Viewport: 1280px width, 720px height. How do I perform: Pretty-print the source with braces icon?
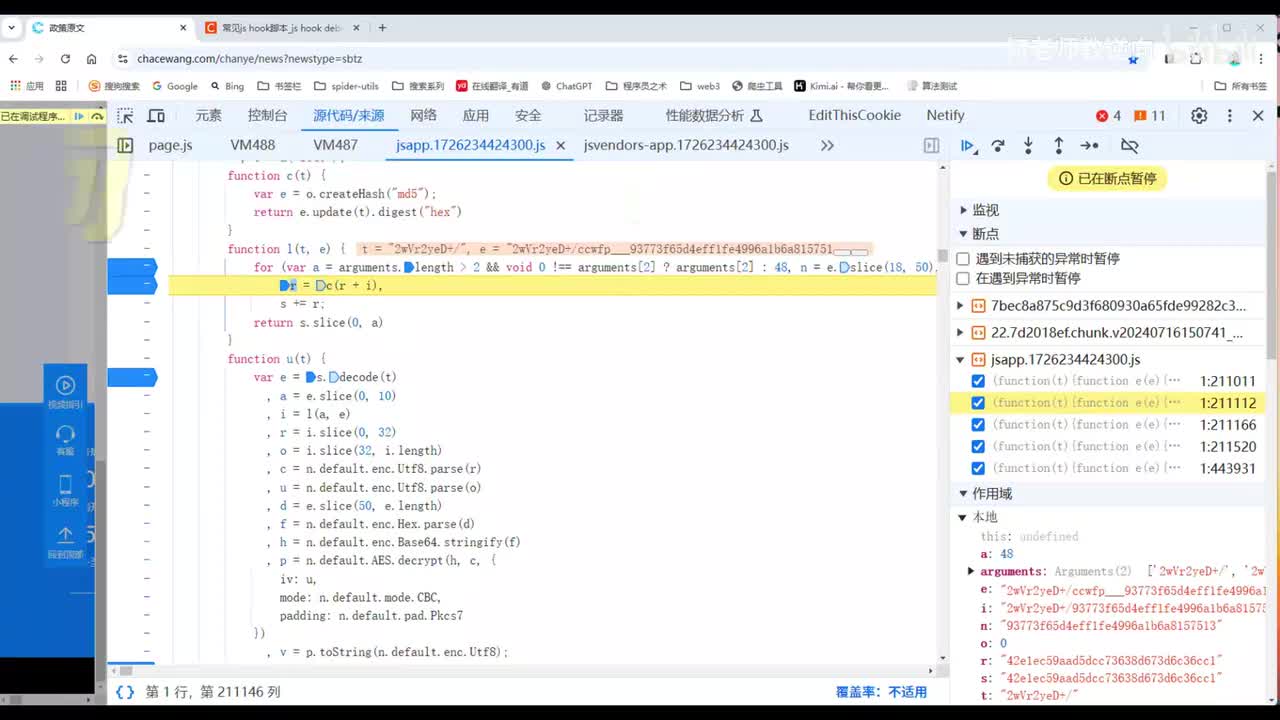[125, 692]
